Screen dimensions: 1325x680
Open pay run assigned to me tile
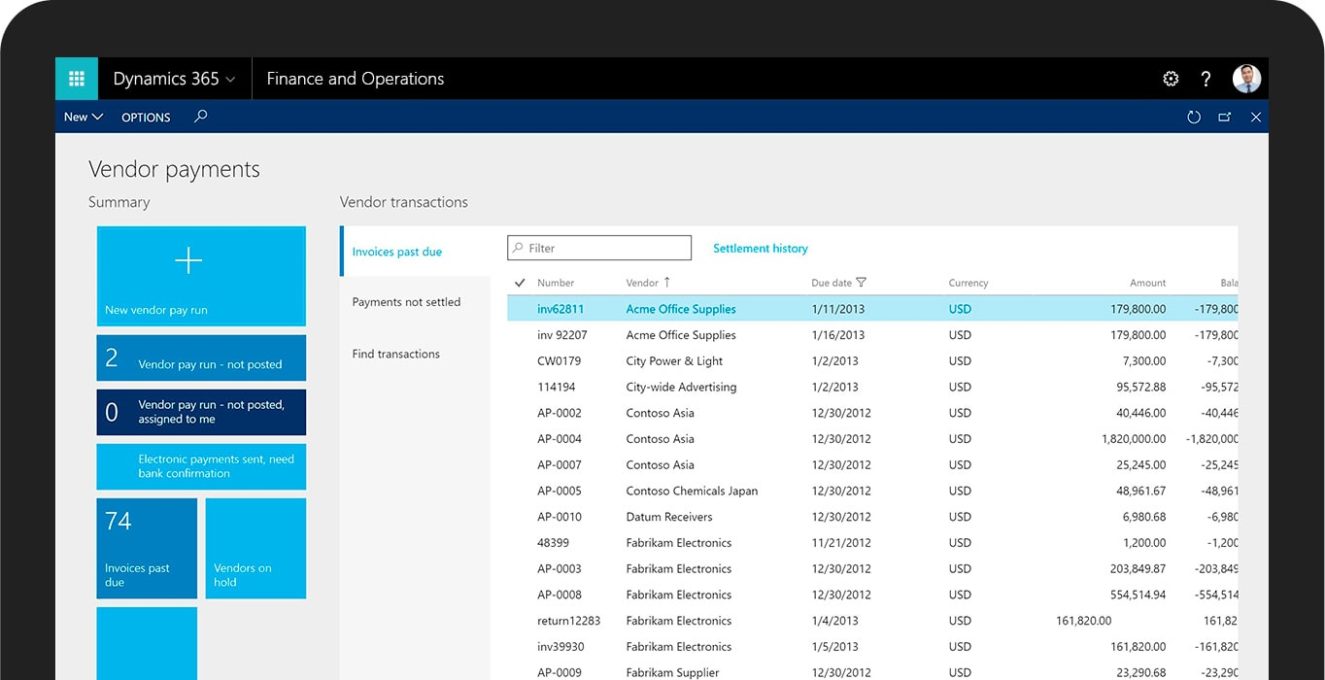coord(201,412)
